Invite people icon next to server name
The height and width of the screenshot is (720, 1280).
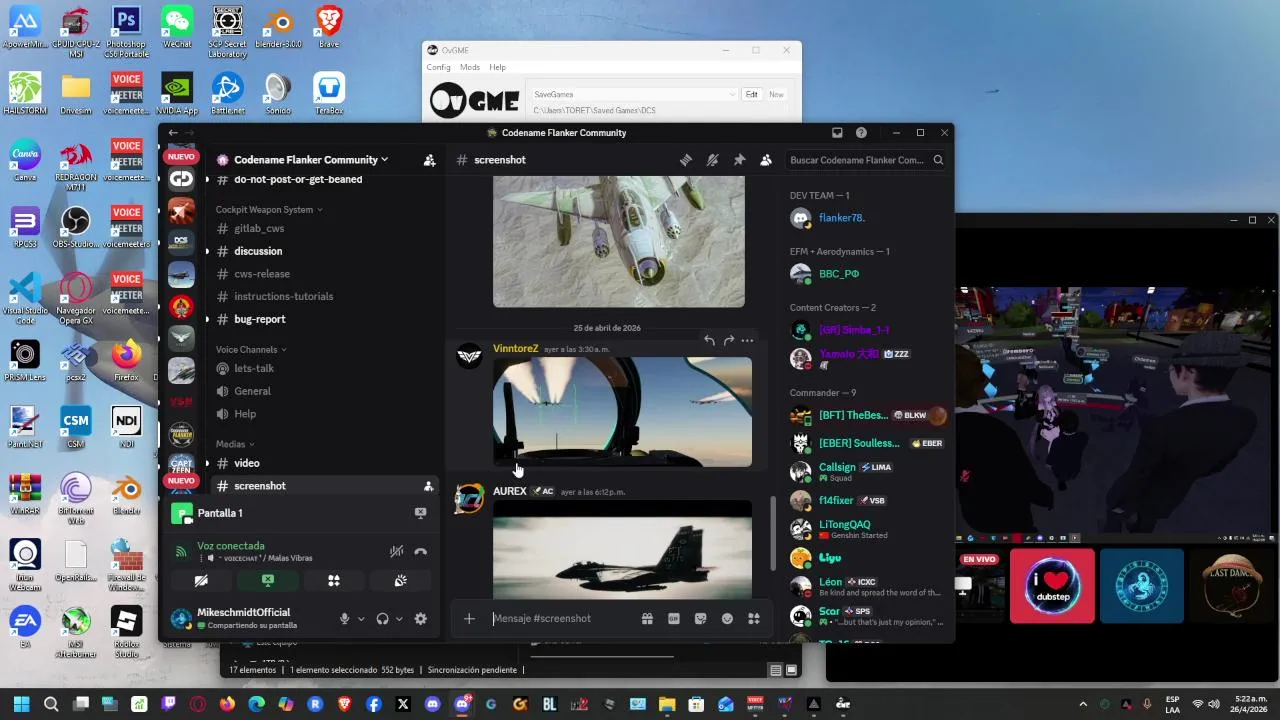(429, 160)
